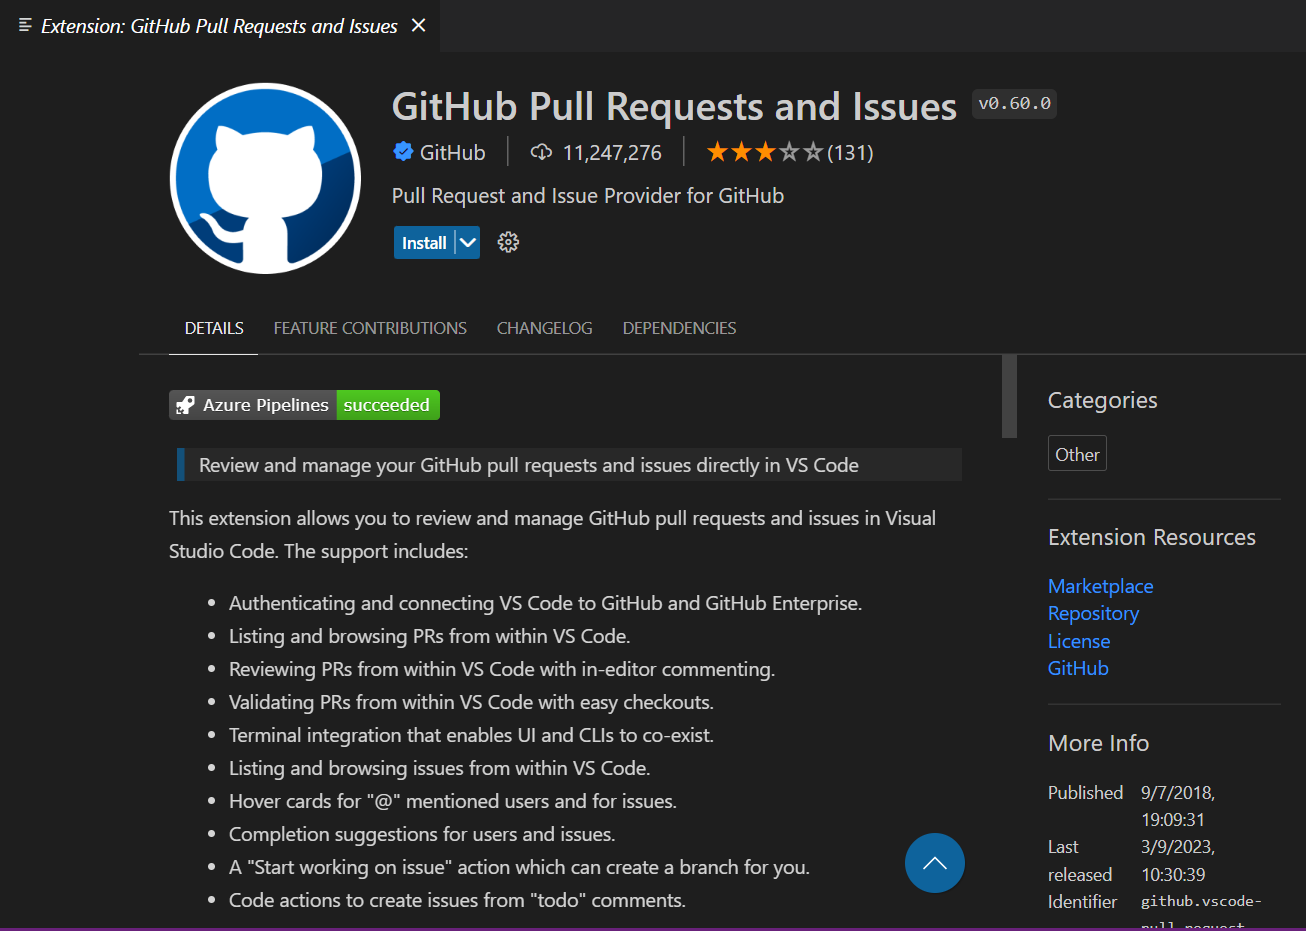
Task: Click 'Completion suggestions for users and issues'
Action: tap(422, 834)
